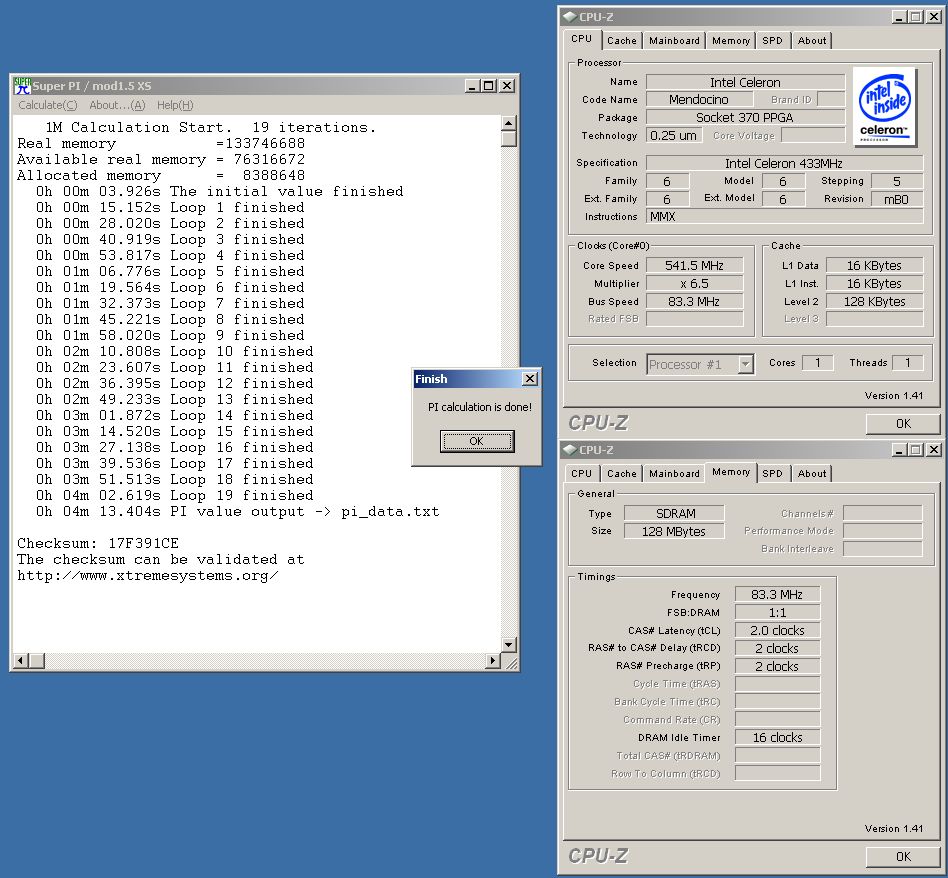948x878 pixels.
Task: Open the Calculate menu in Super PI
Action: pyautogui.click(x=48, y=105)
